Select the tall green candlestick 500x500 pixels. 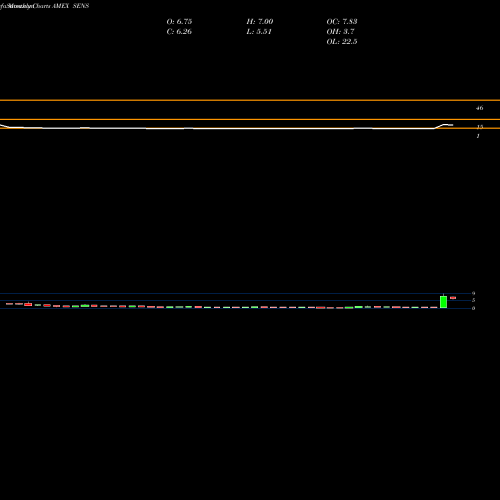click(443, 302)
